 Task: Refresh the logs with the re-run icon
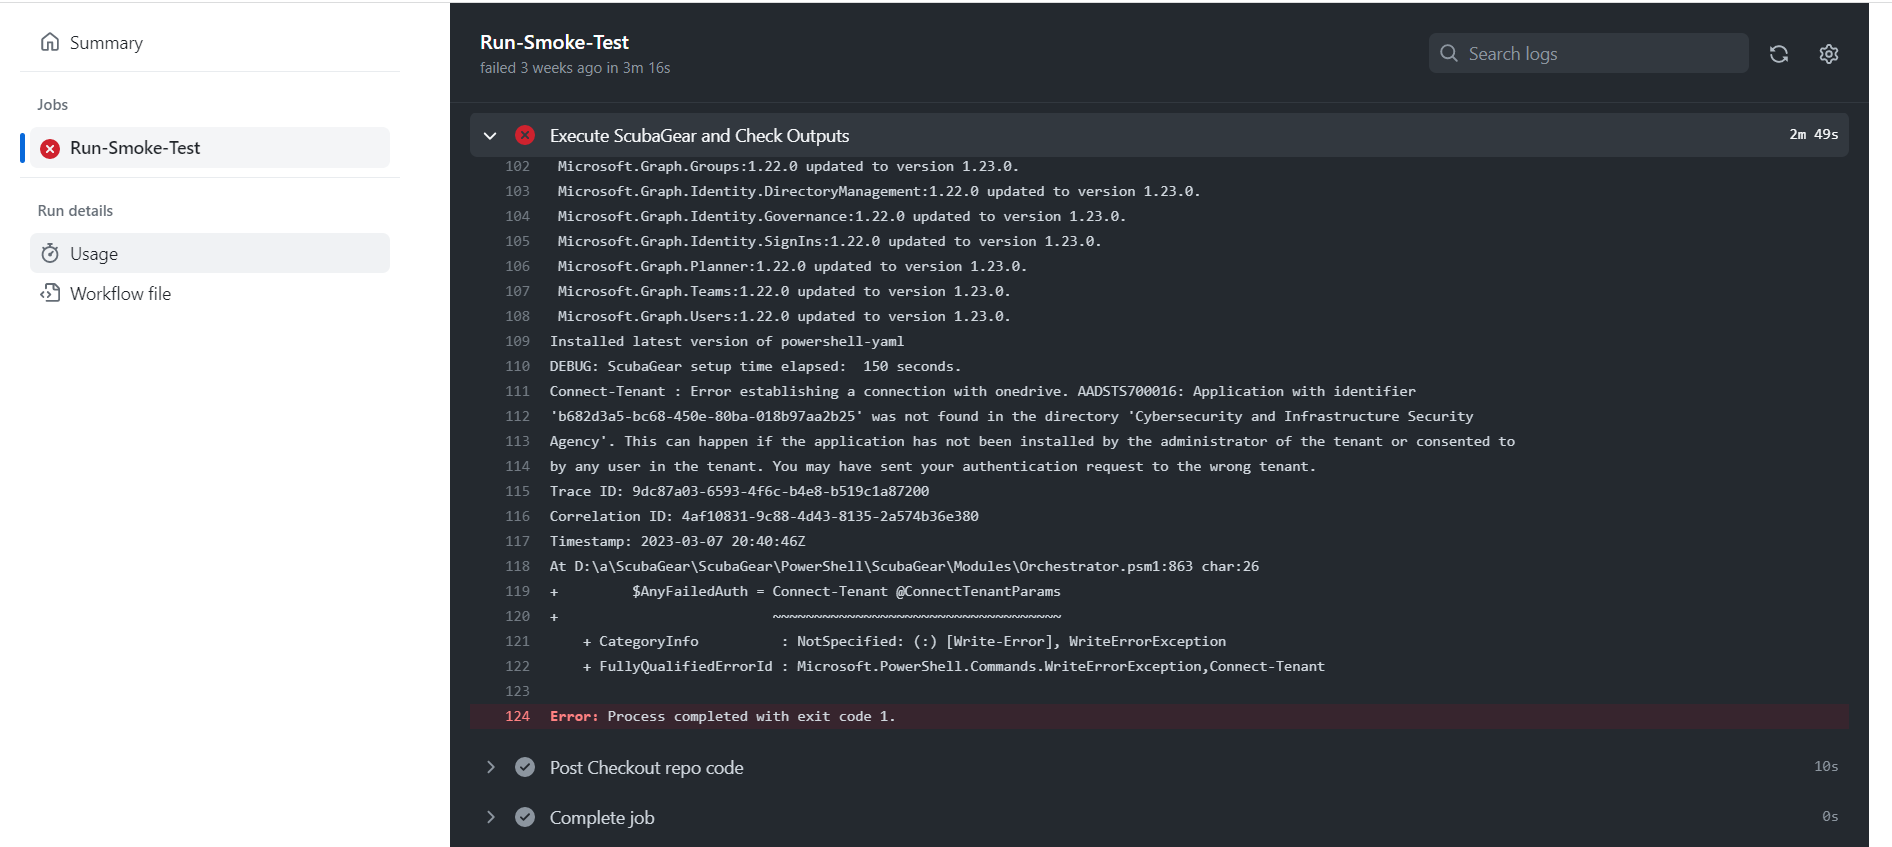click(x=1779, y=54)
